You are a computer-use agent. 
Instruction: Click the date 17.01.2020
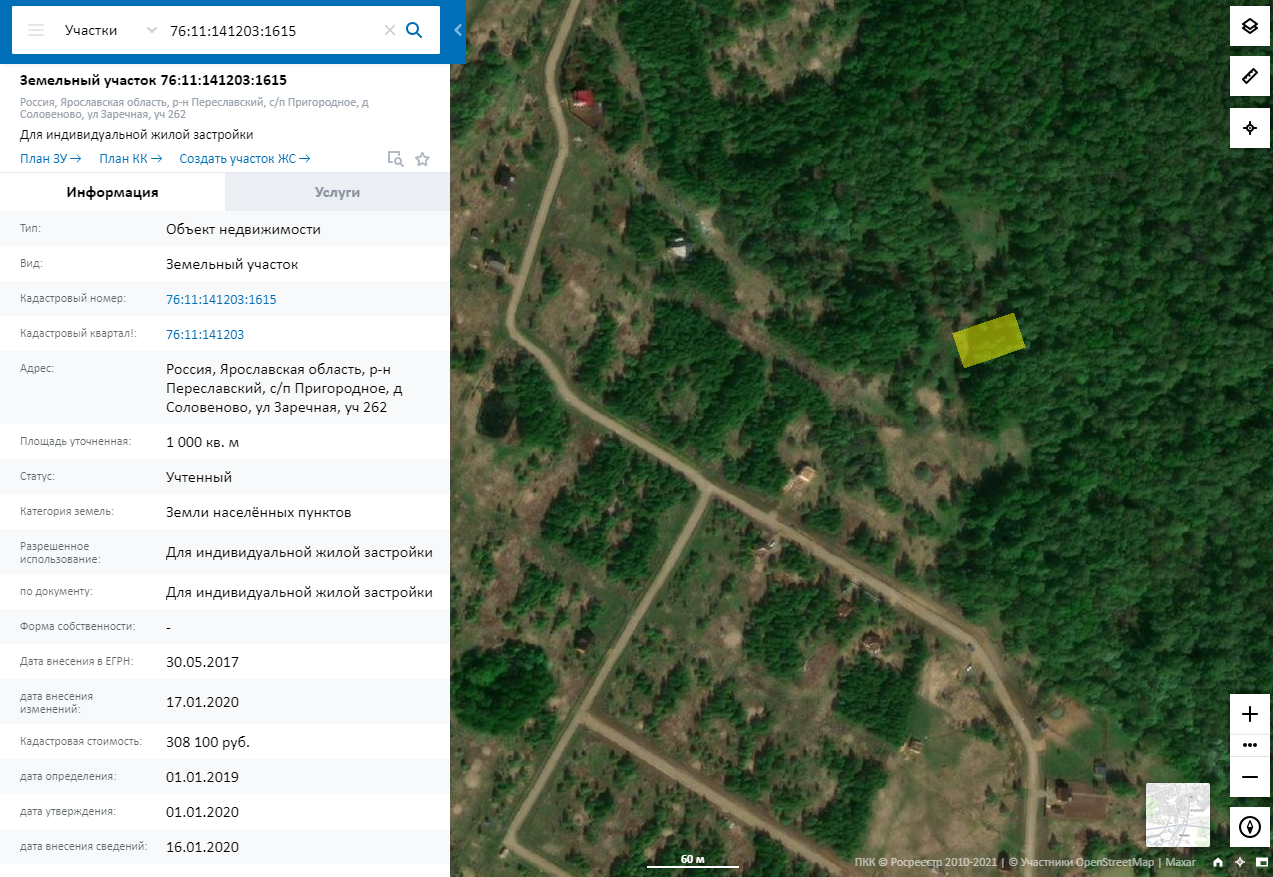203,702
